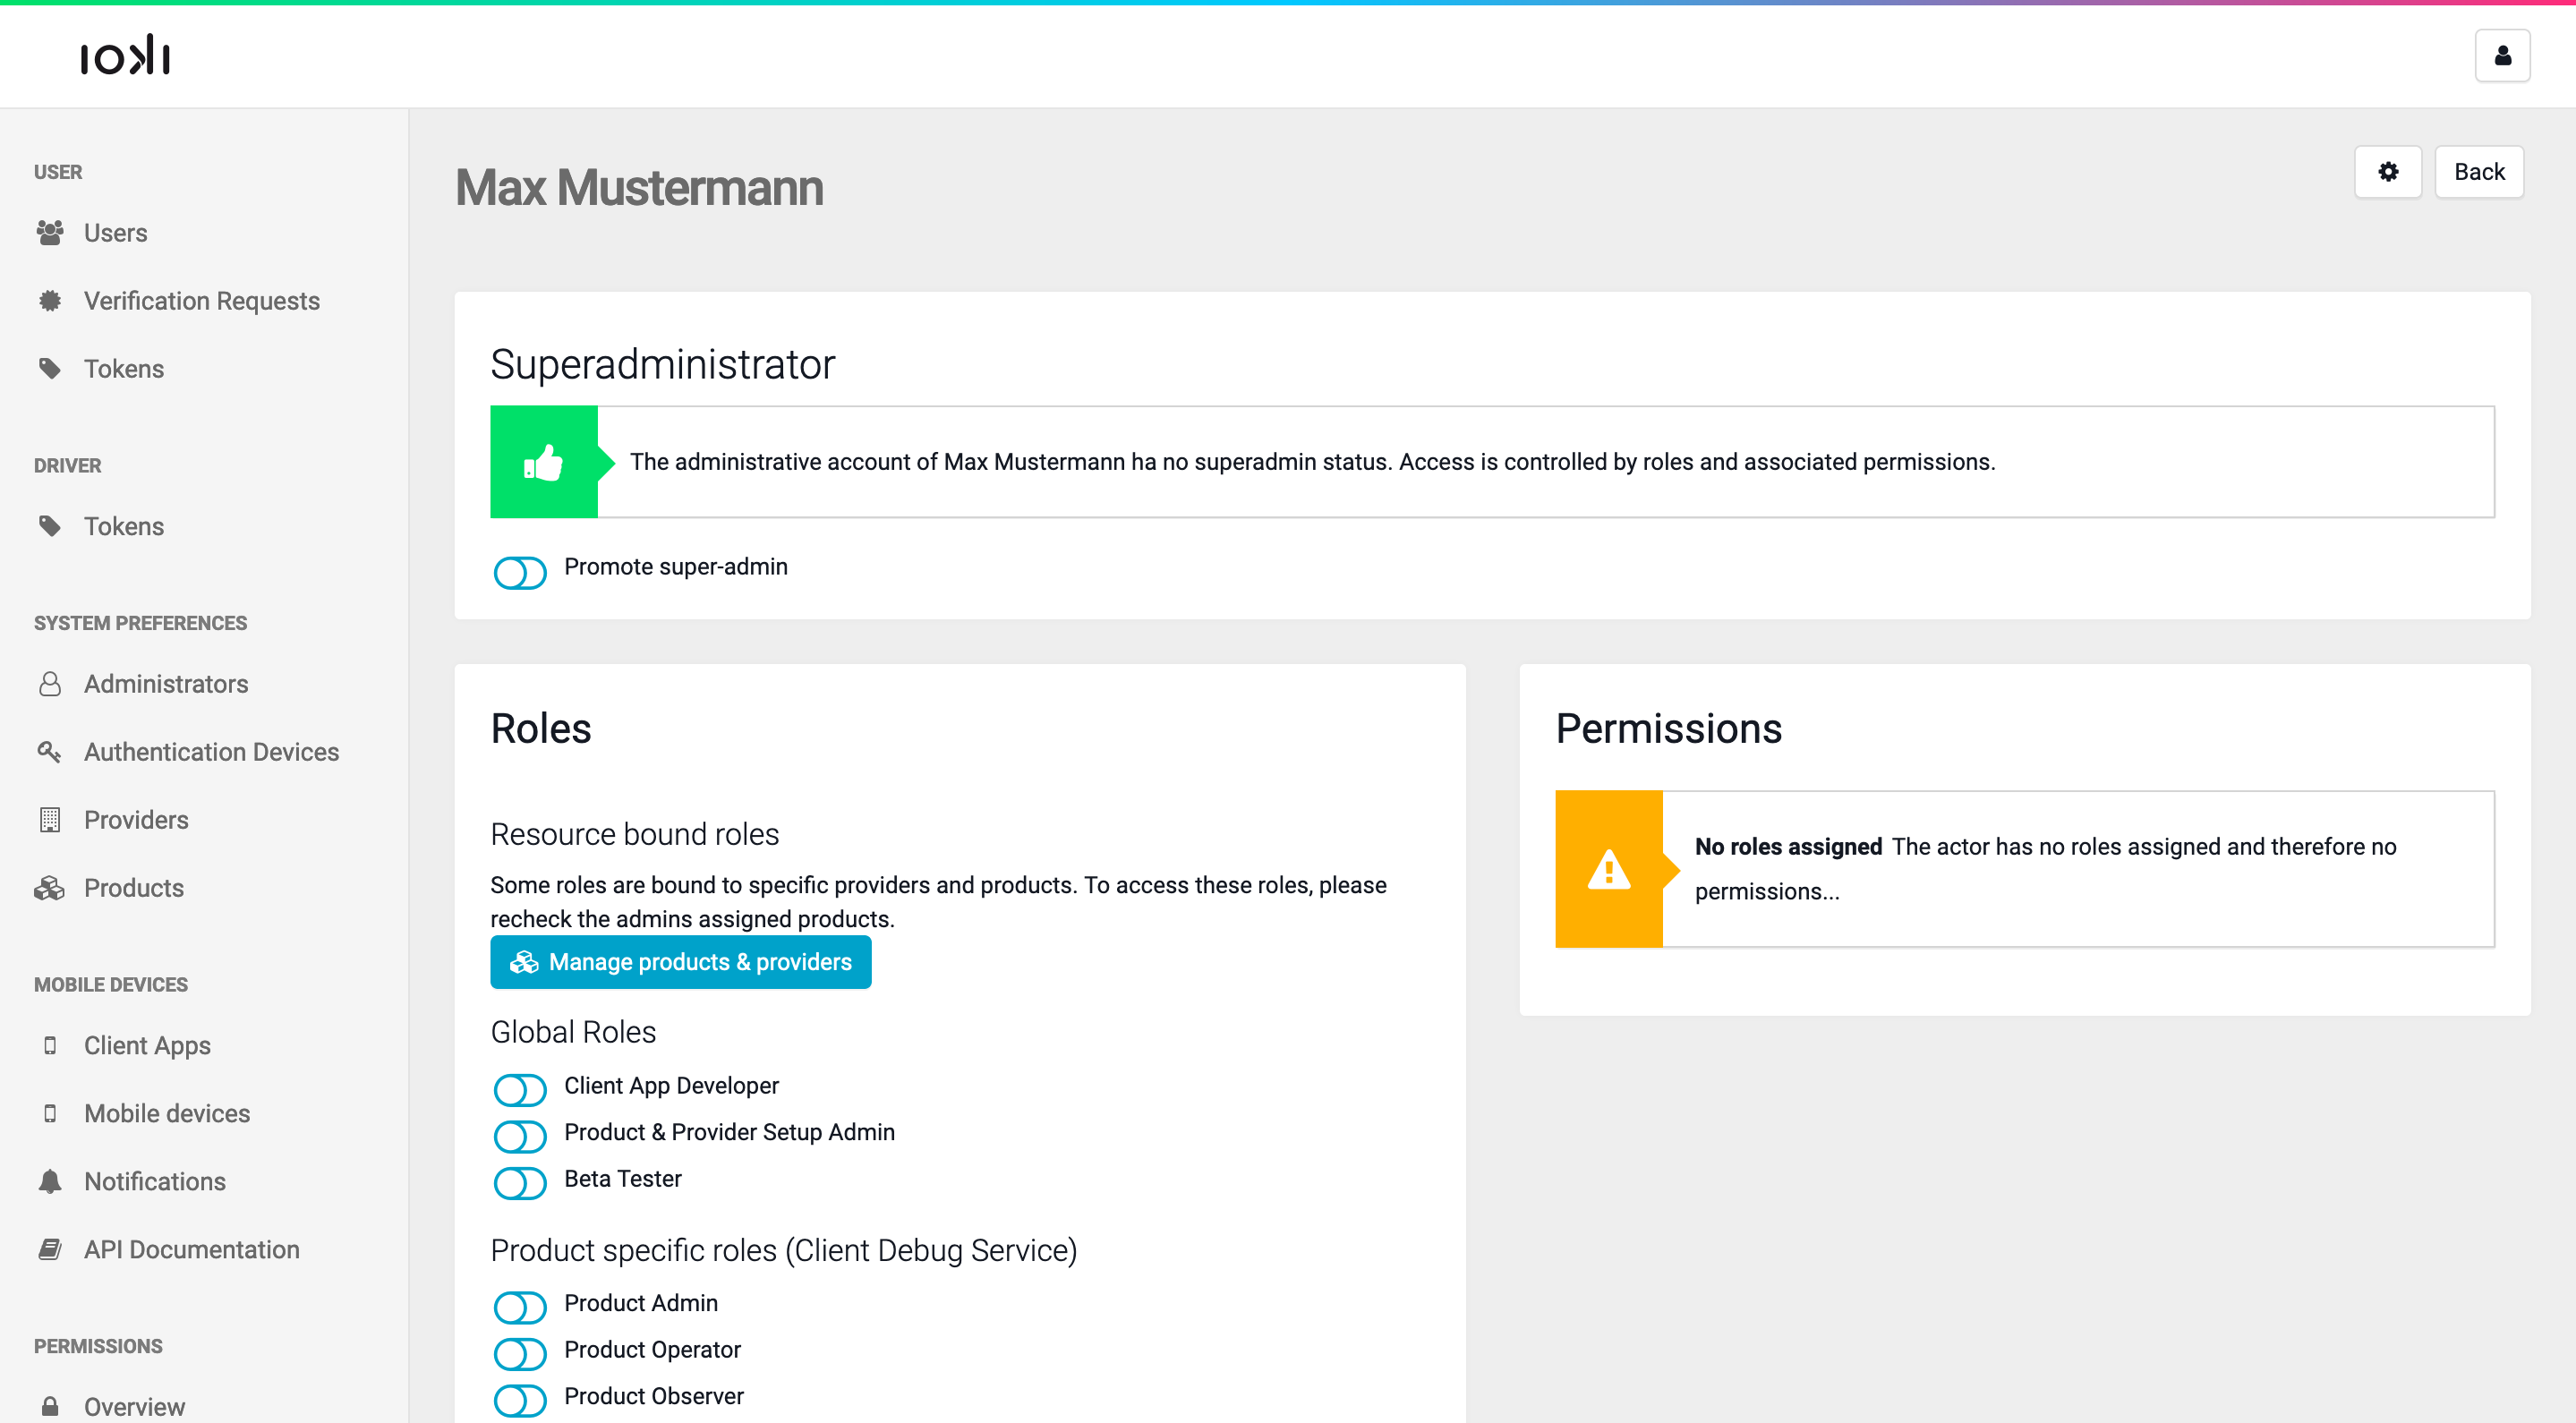Viewport: 2576px width, 1423px height.
Task: Click the Global Roles heading
Action: pos(573,1032)
